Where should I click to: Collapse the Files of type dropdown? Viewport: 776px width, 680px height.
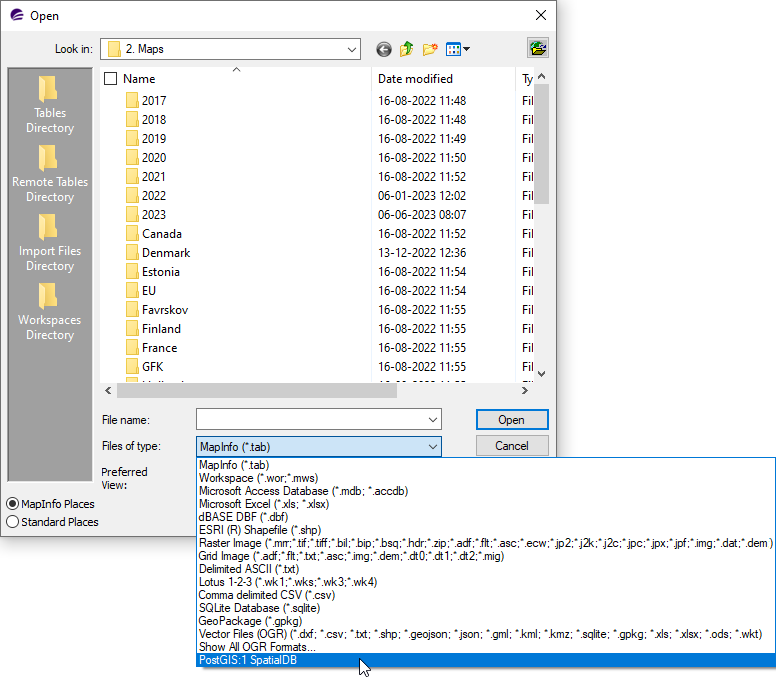coord(433,446)
